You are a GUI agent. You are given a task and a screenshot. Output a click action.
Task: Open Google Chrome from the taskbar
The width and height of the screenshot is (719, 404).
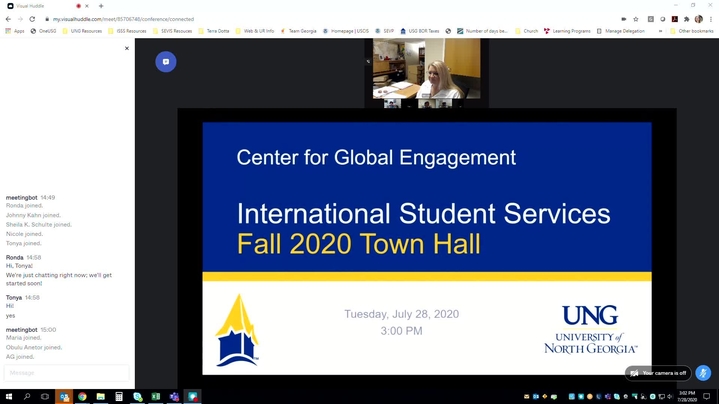click(82, 396)
